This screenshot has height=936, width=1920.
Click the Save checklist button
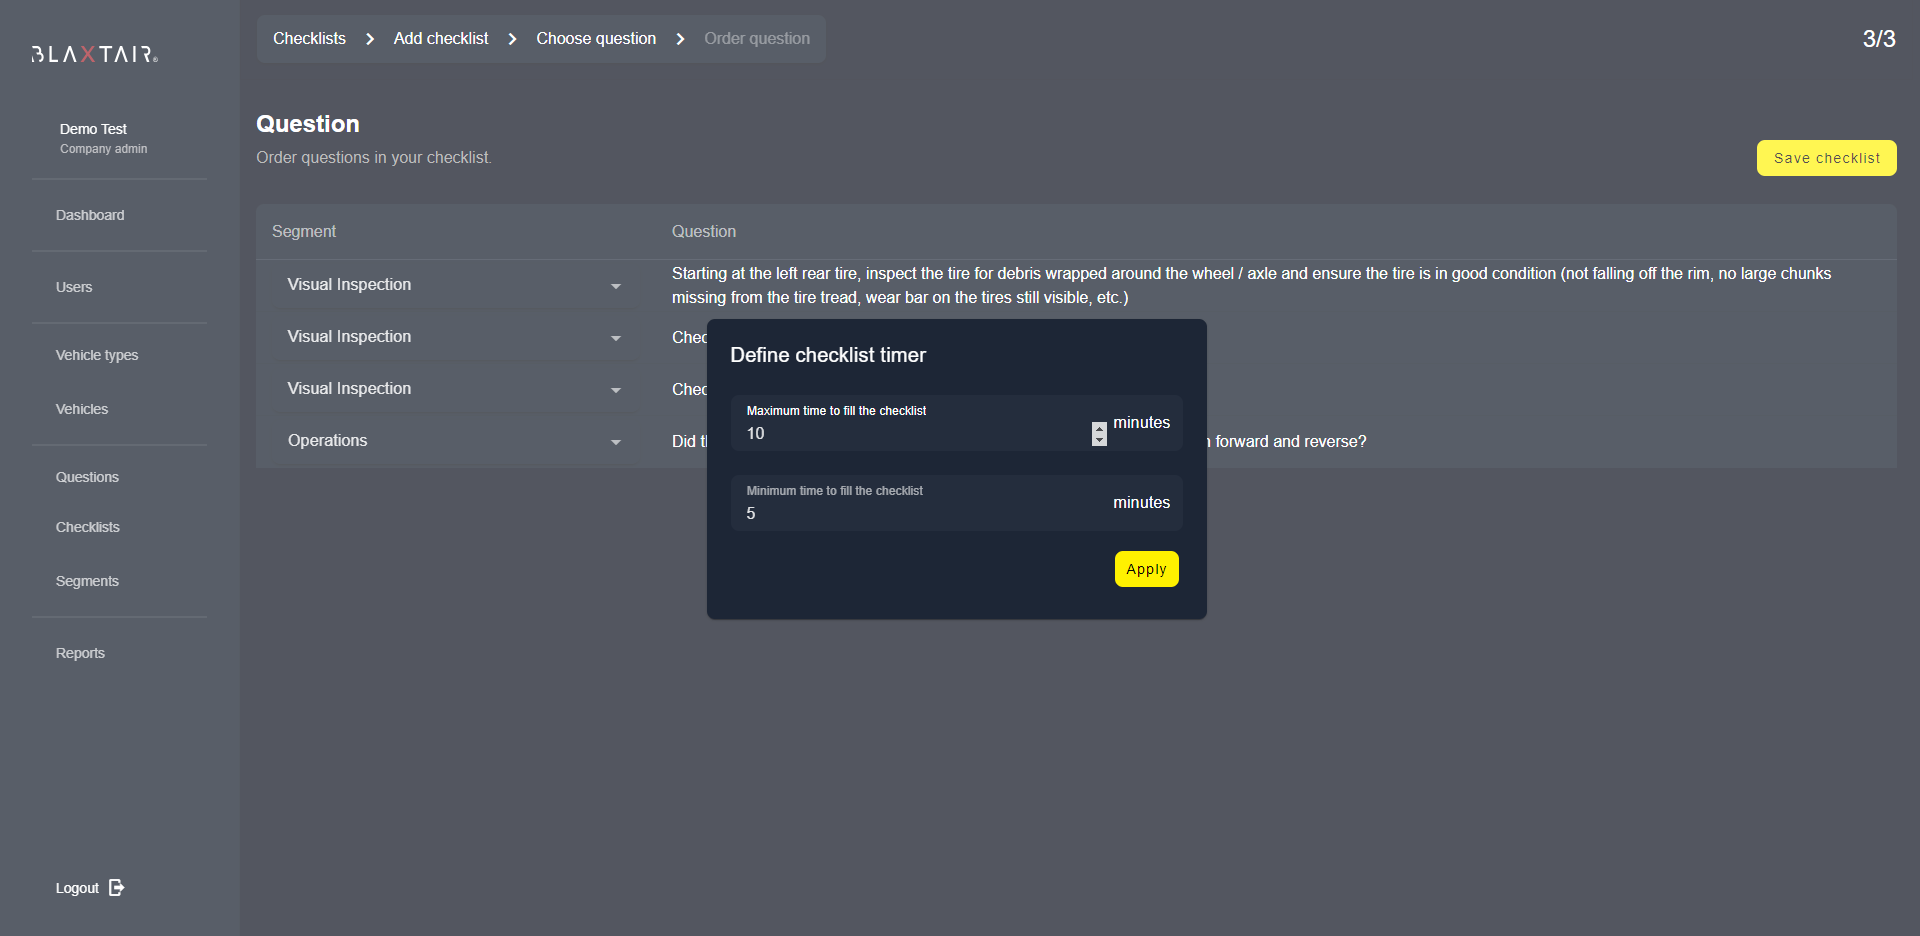[1826, 158]
